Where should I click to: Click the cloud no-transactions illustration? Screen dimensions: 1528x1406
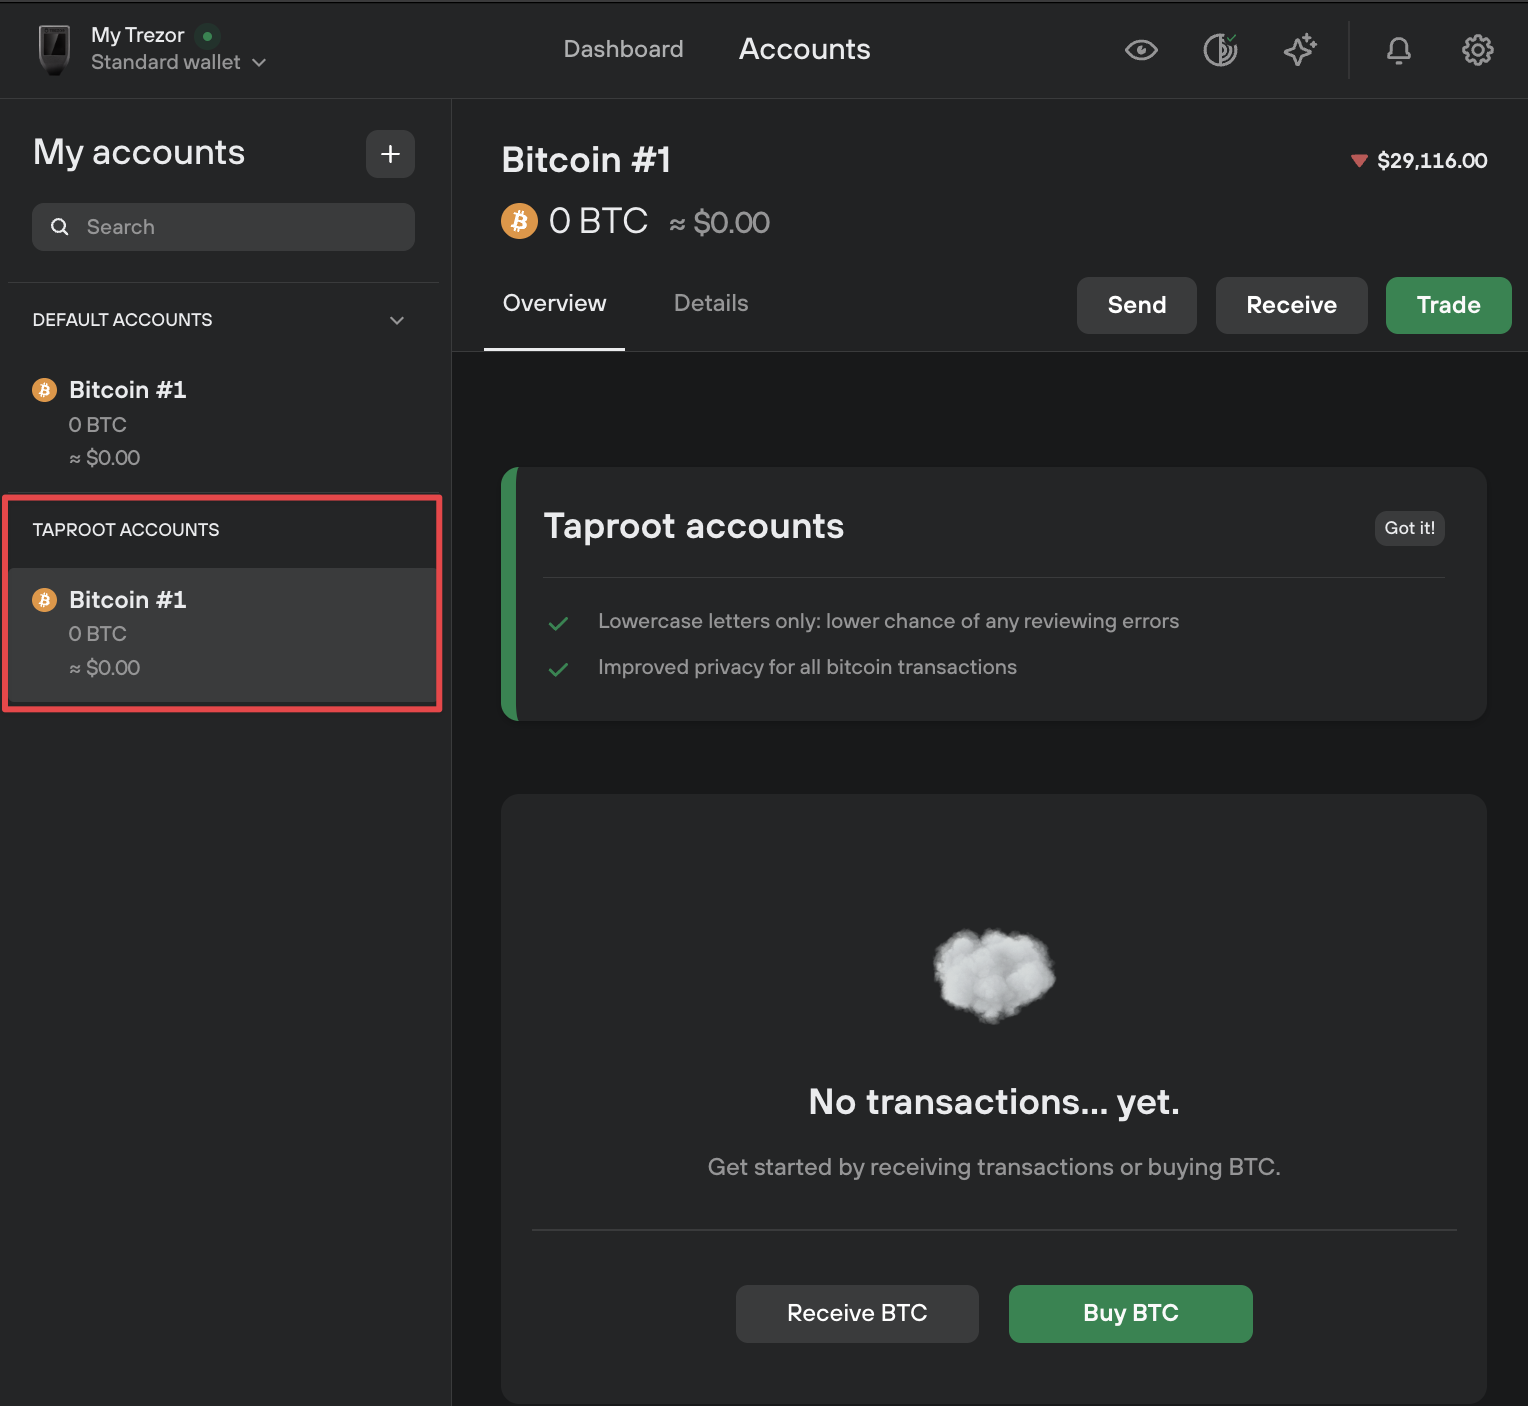tap(994, 975)
